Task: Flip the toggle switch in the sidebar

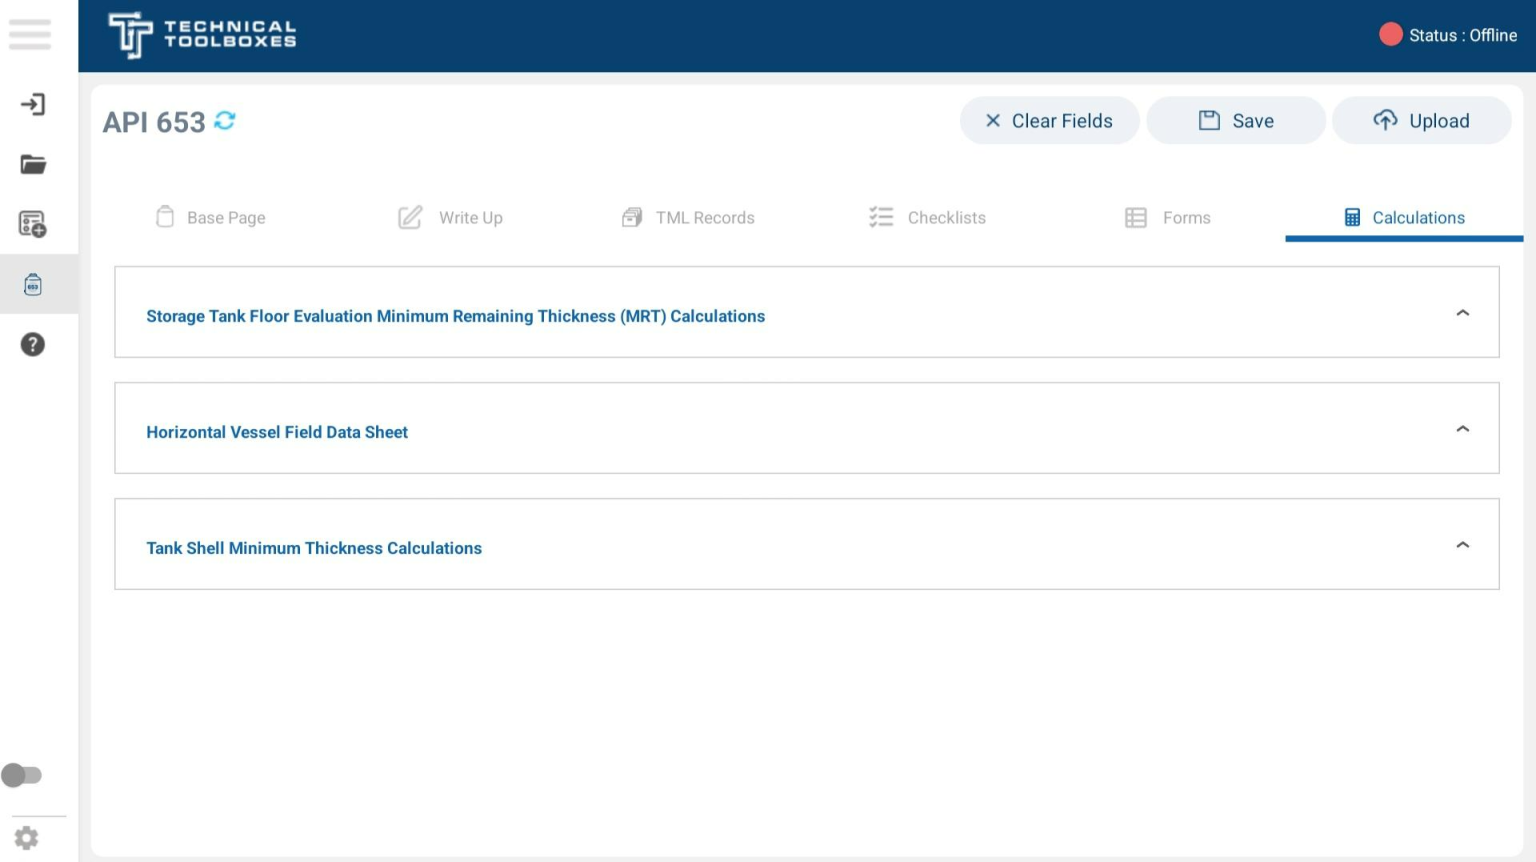Action: pos(23,774)
